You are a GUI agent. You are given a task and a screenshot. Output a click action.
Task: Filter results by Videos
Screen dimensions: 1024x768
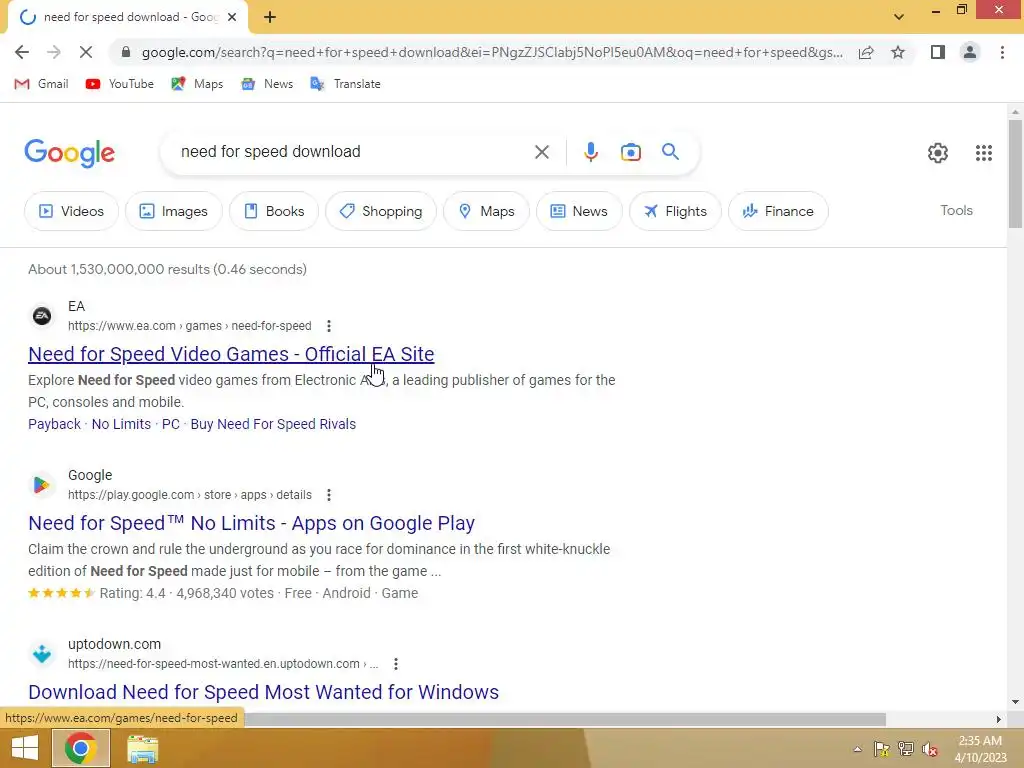pos(71,211)
